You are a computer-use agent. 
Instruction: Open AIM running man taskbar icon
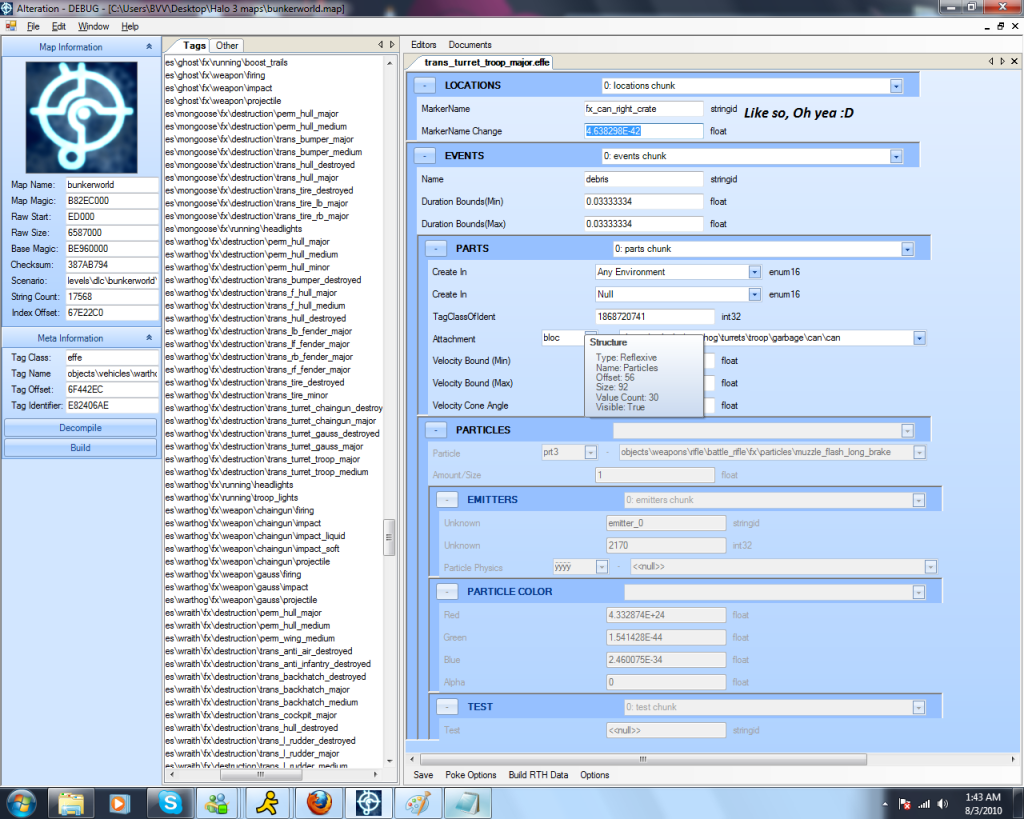tap(268, 803)
